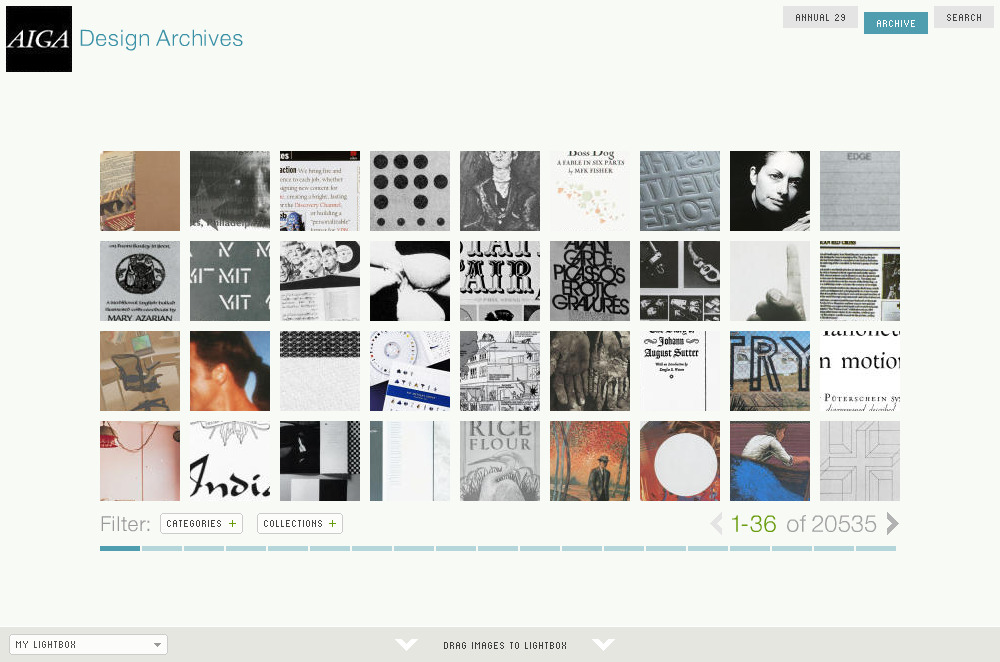Click the Design Archives title link
Image resolution: width=1000 pixels, height=662 pixels.
(x=161, y=38)
